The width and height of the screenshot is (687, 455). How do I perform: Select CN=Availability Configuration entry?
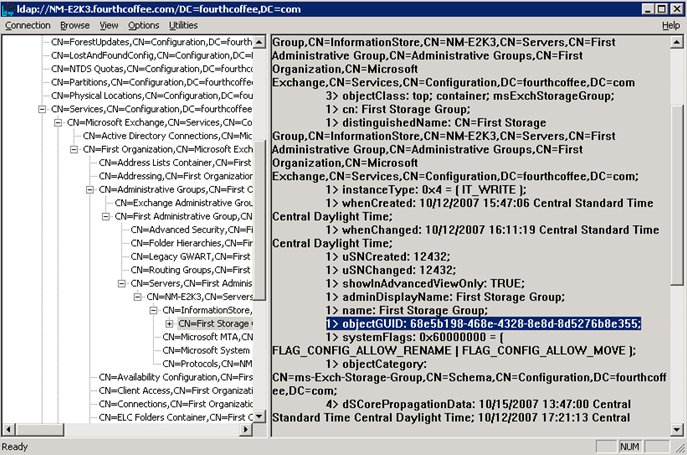[x=175, y=377]
